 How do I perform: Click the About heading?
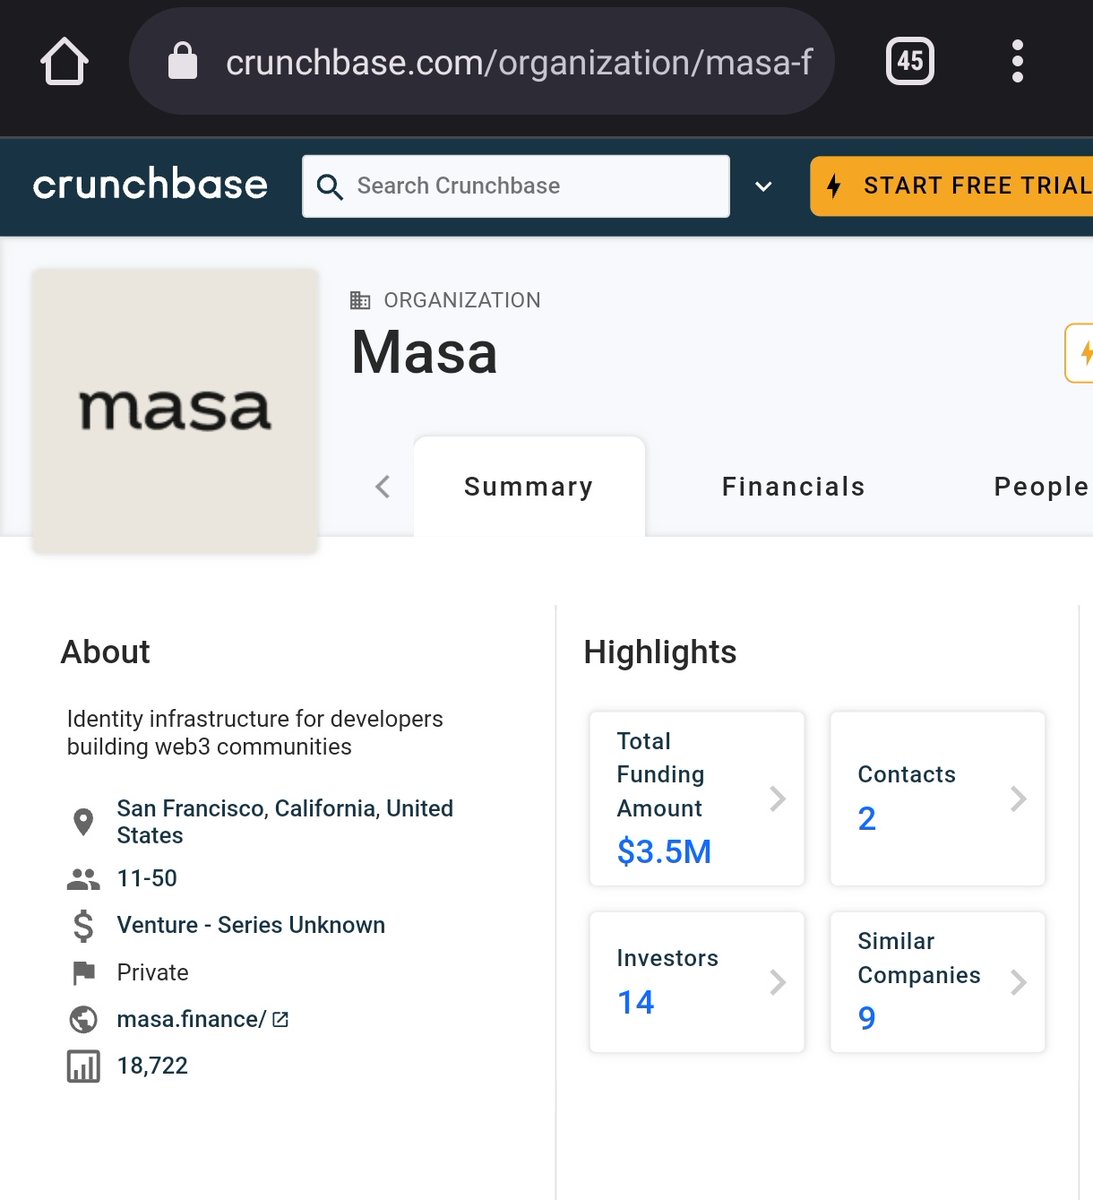(105, 652)
